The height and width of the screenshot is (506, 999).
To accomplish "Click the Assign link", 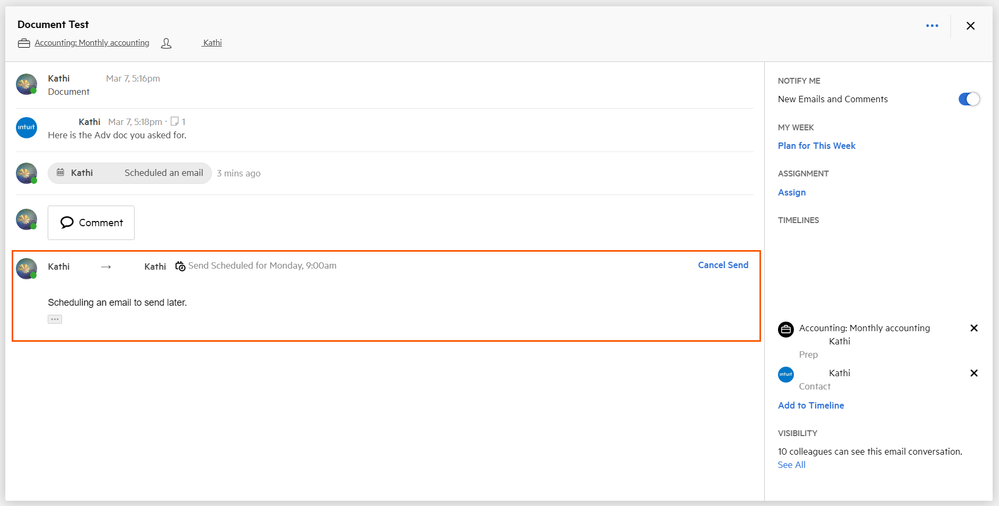I will pos(791,193).
